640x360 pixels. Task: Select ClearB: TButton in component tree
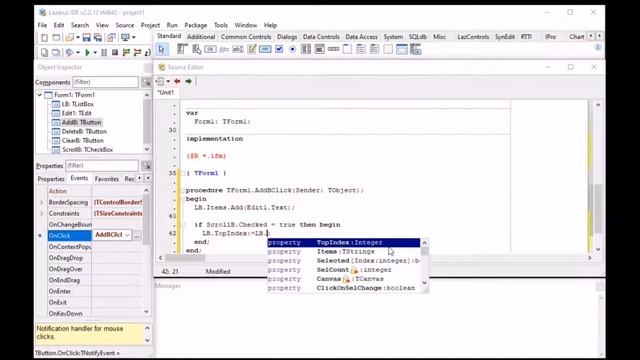pos(82,140)
